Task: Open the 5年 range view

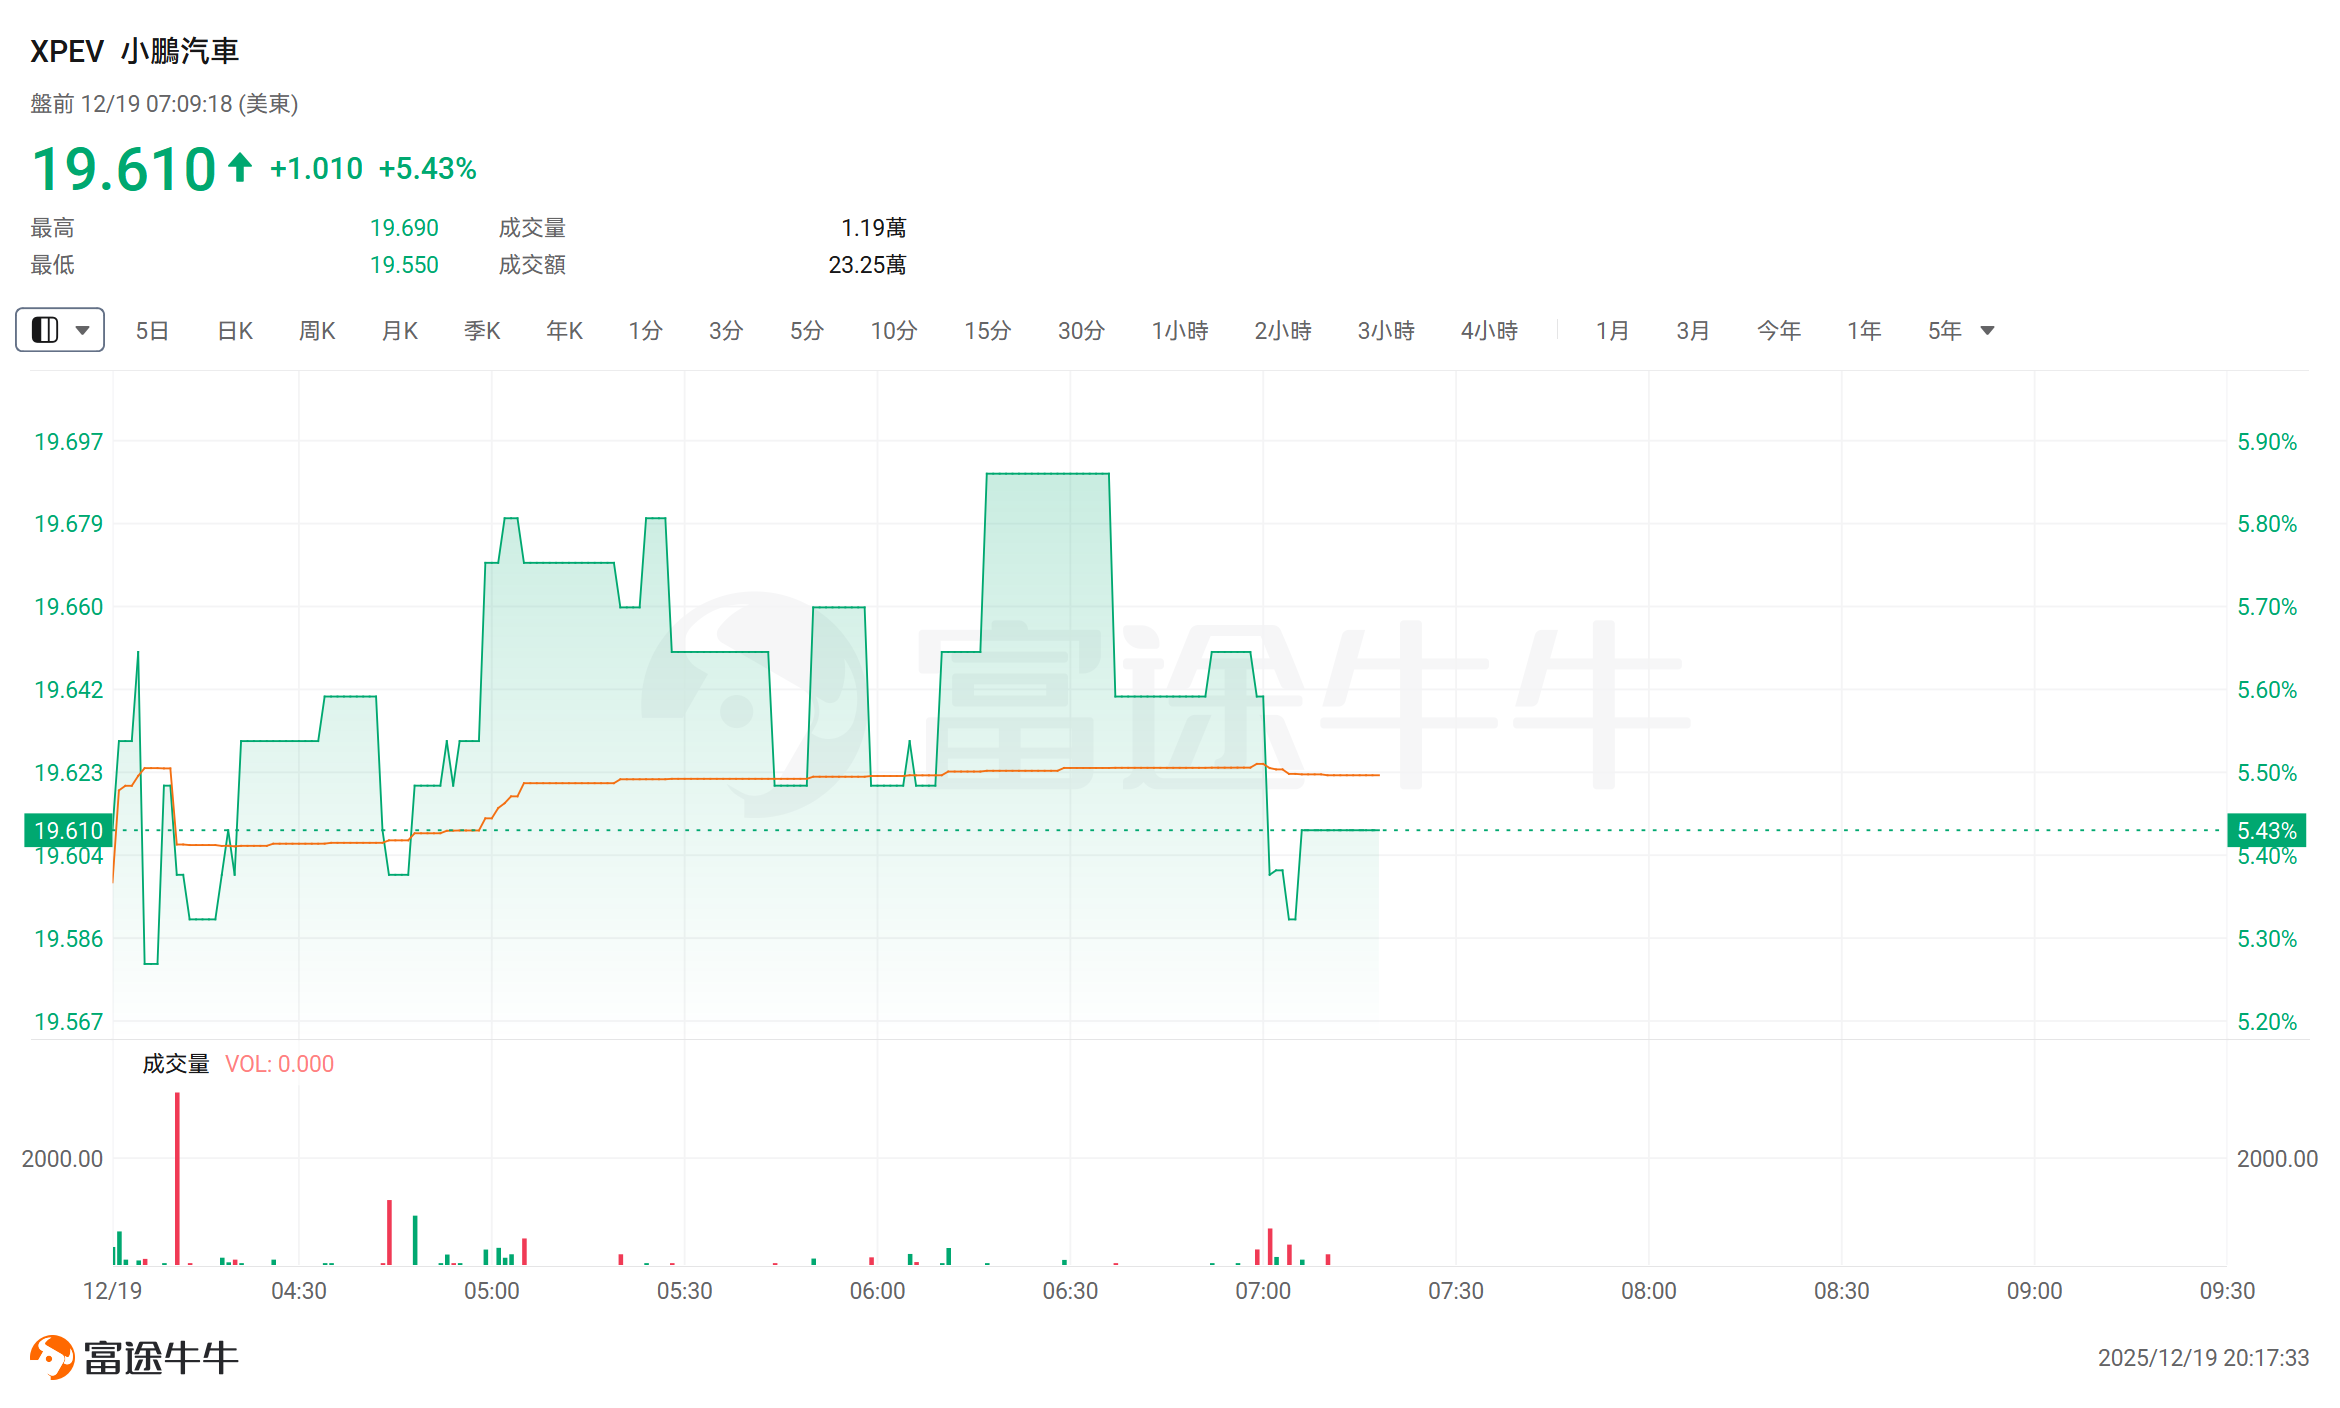Action: point(1944,330)
